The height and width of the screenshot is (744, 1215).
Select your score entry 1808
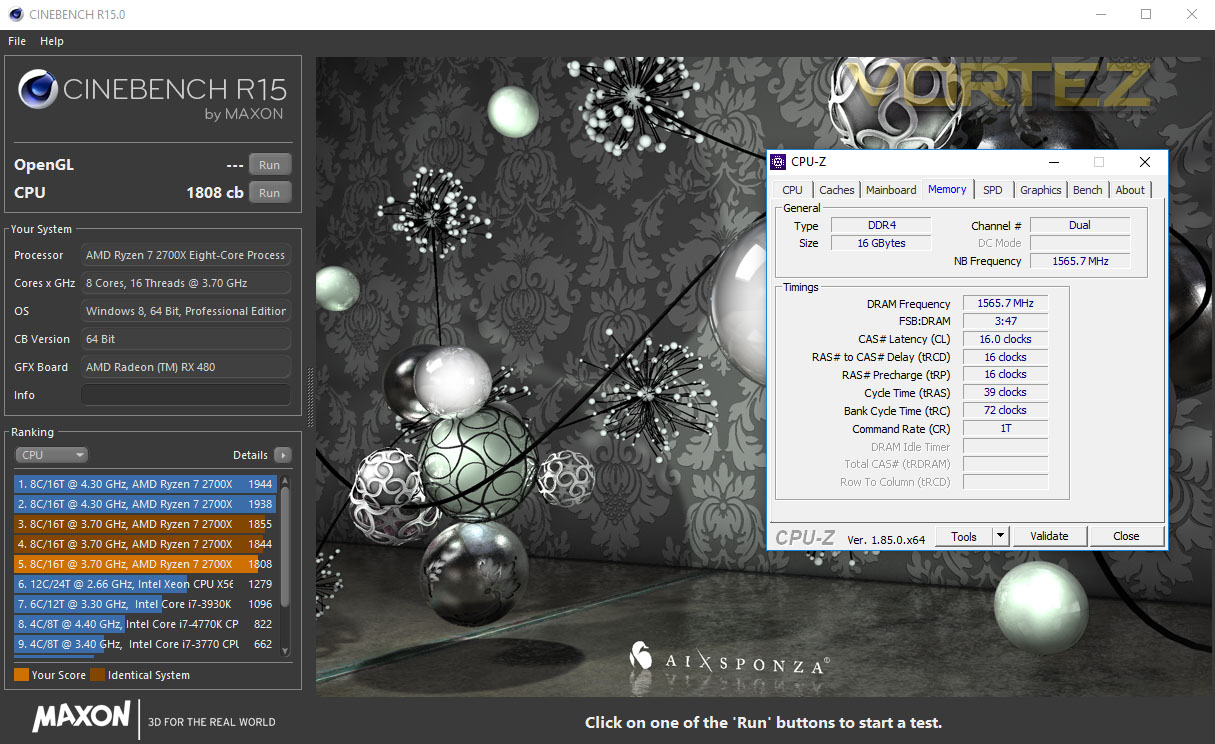[x=146, y=564]
